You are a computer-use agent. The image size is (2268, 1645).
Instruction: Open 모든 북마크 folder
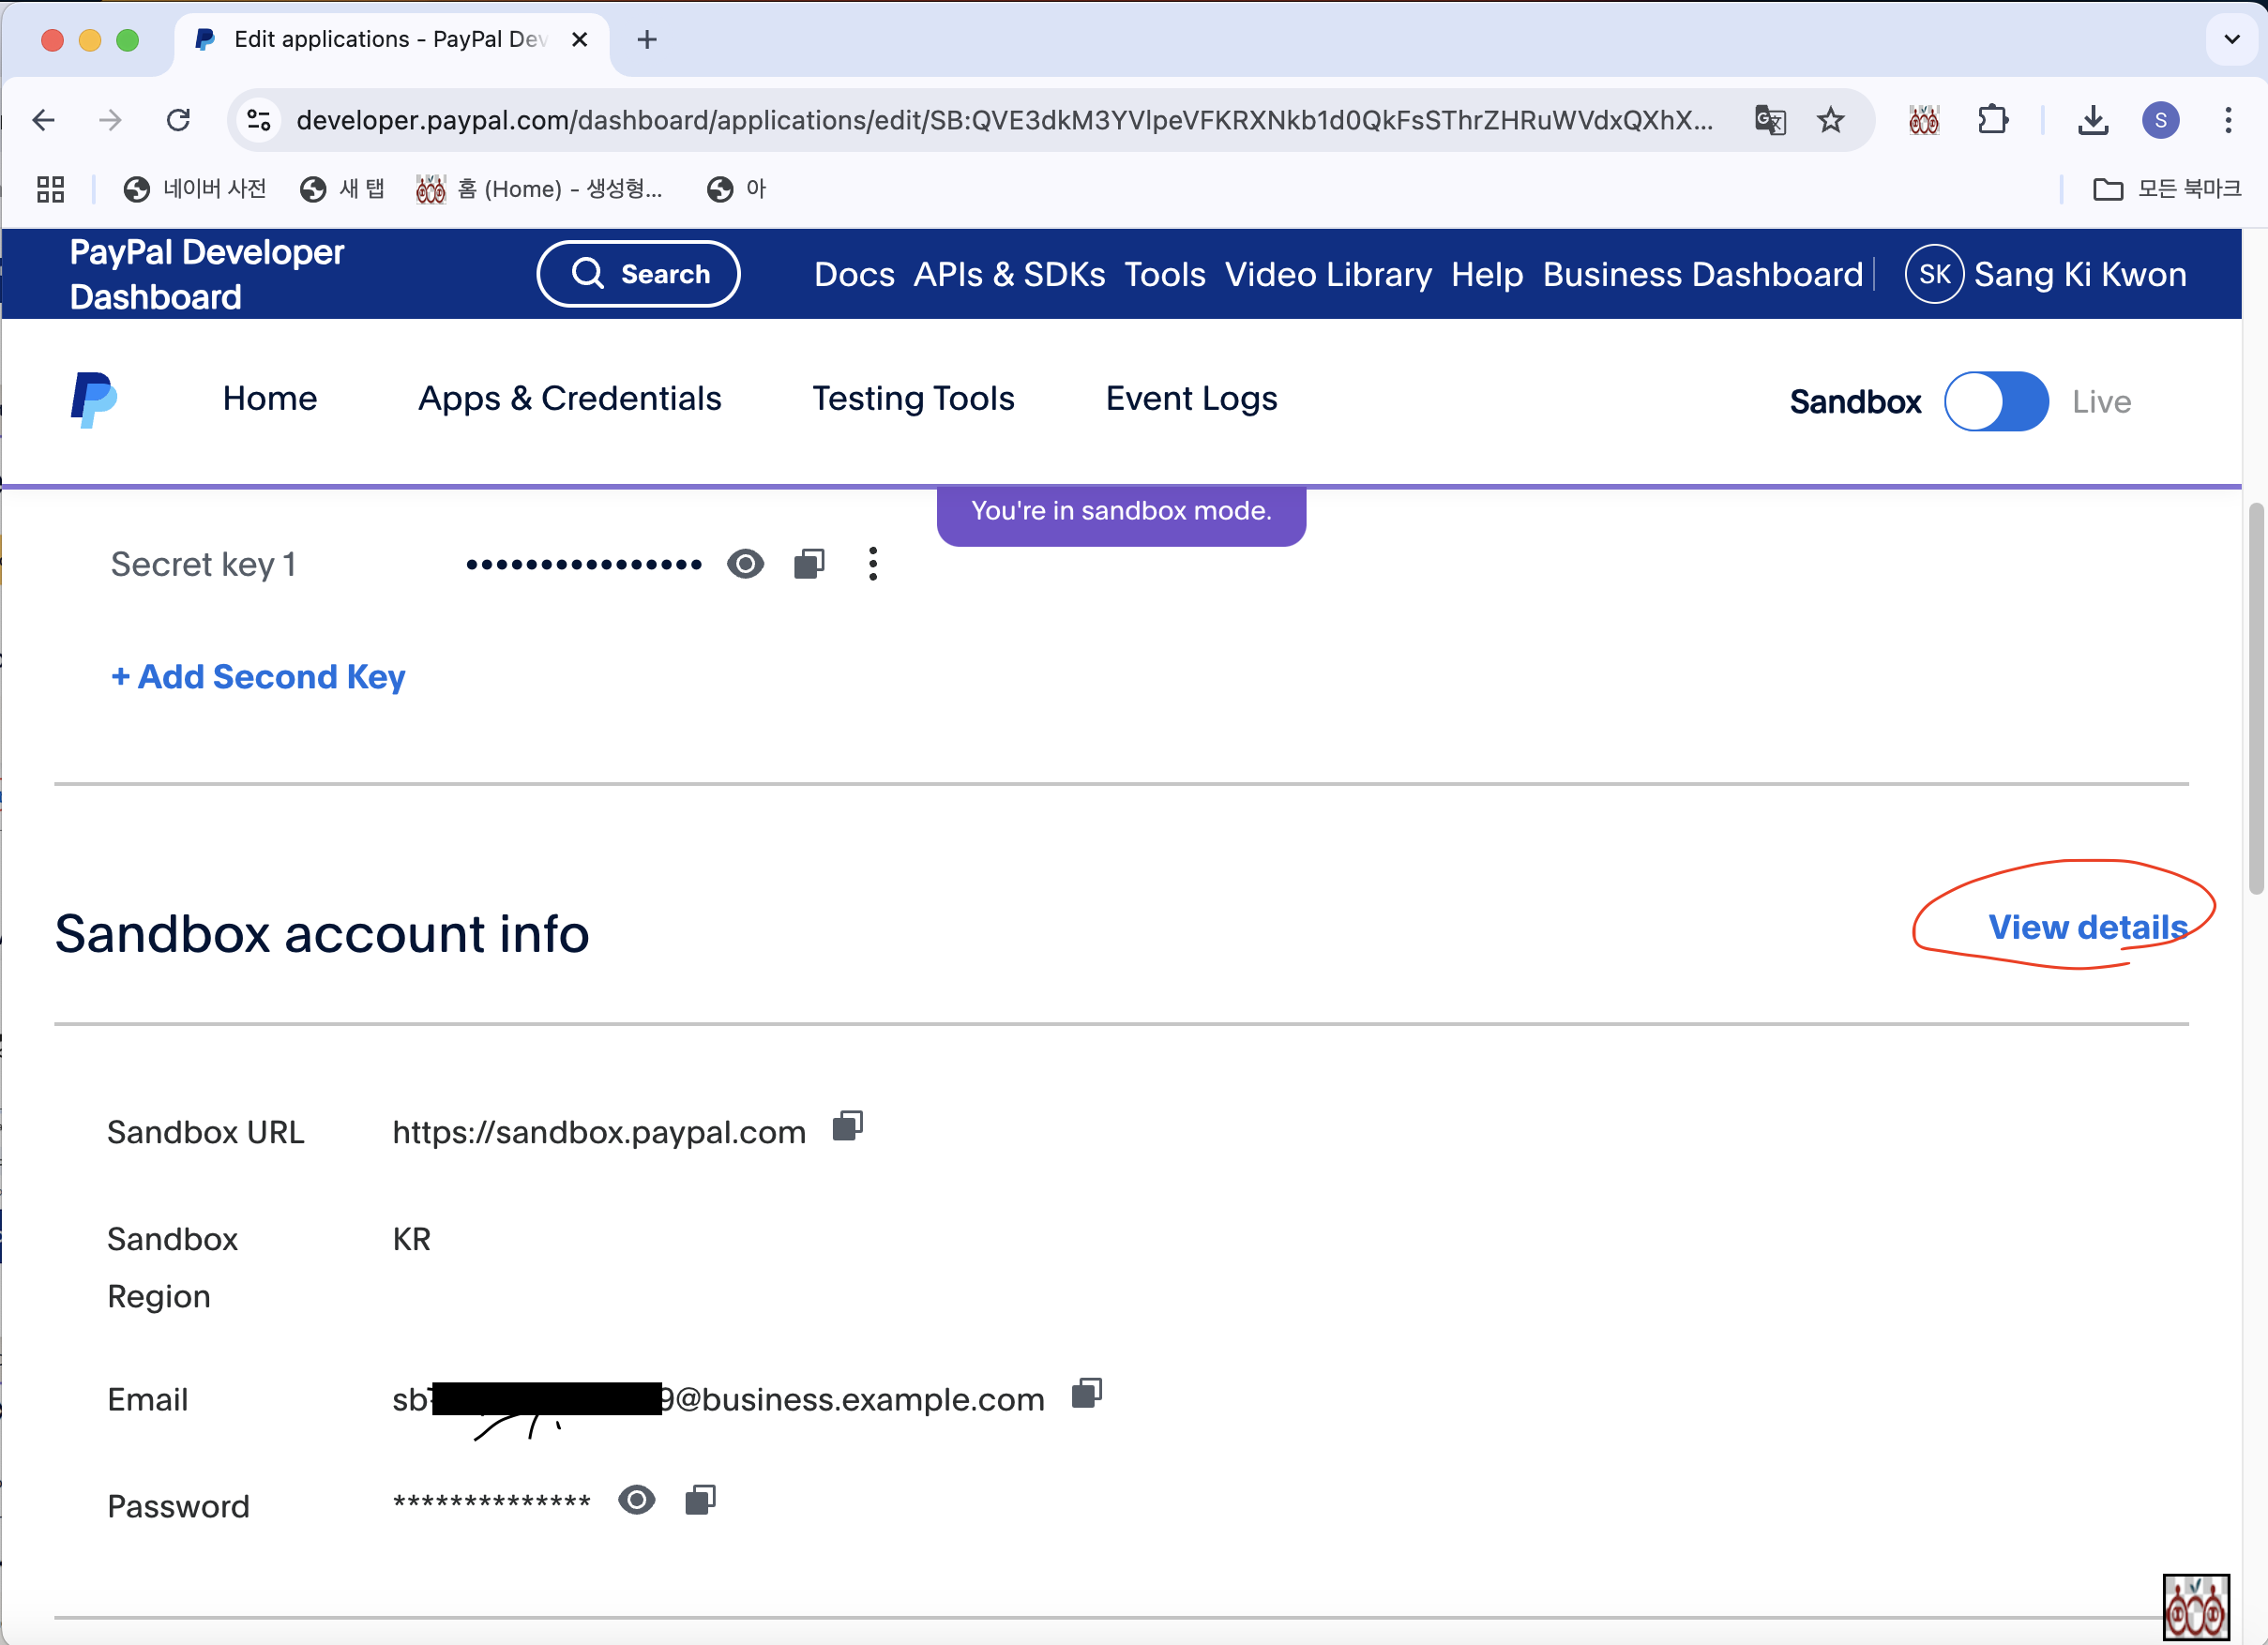tap(2167, 189)
